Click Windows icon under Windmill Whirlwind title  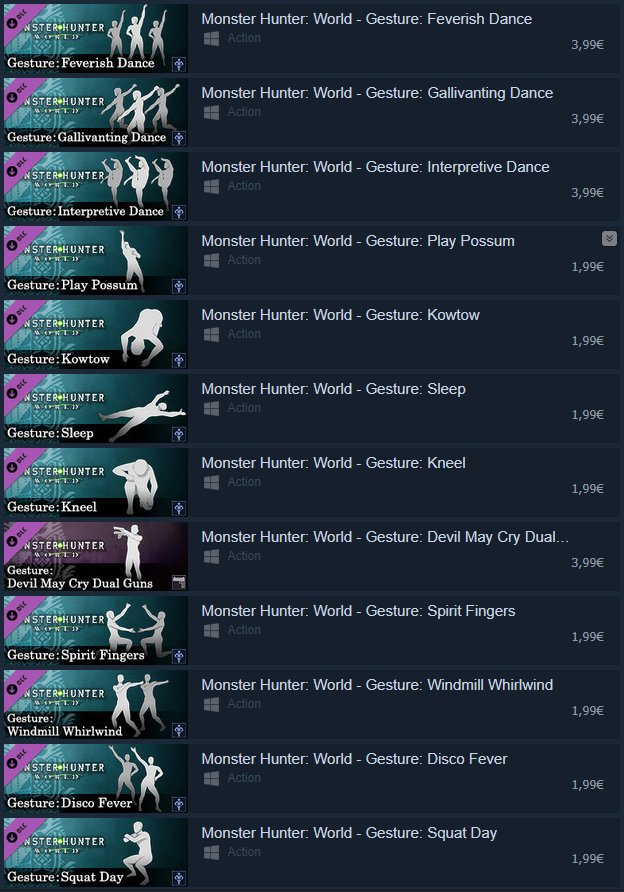pyautogui.click(x=211, y=704)
